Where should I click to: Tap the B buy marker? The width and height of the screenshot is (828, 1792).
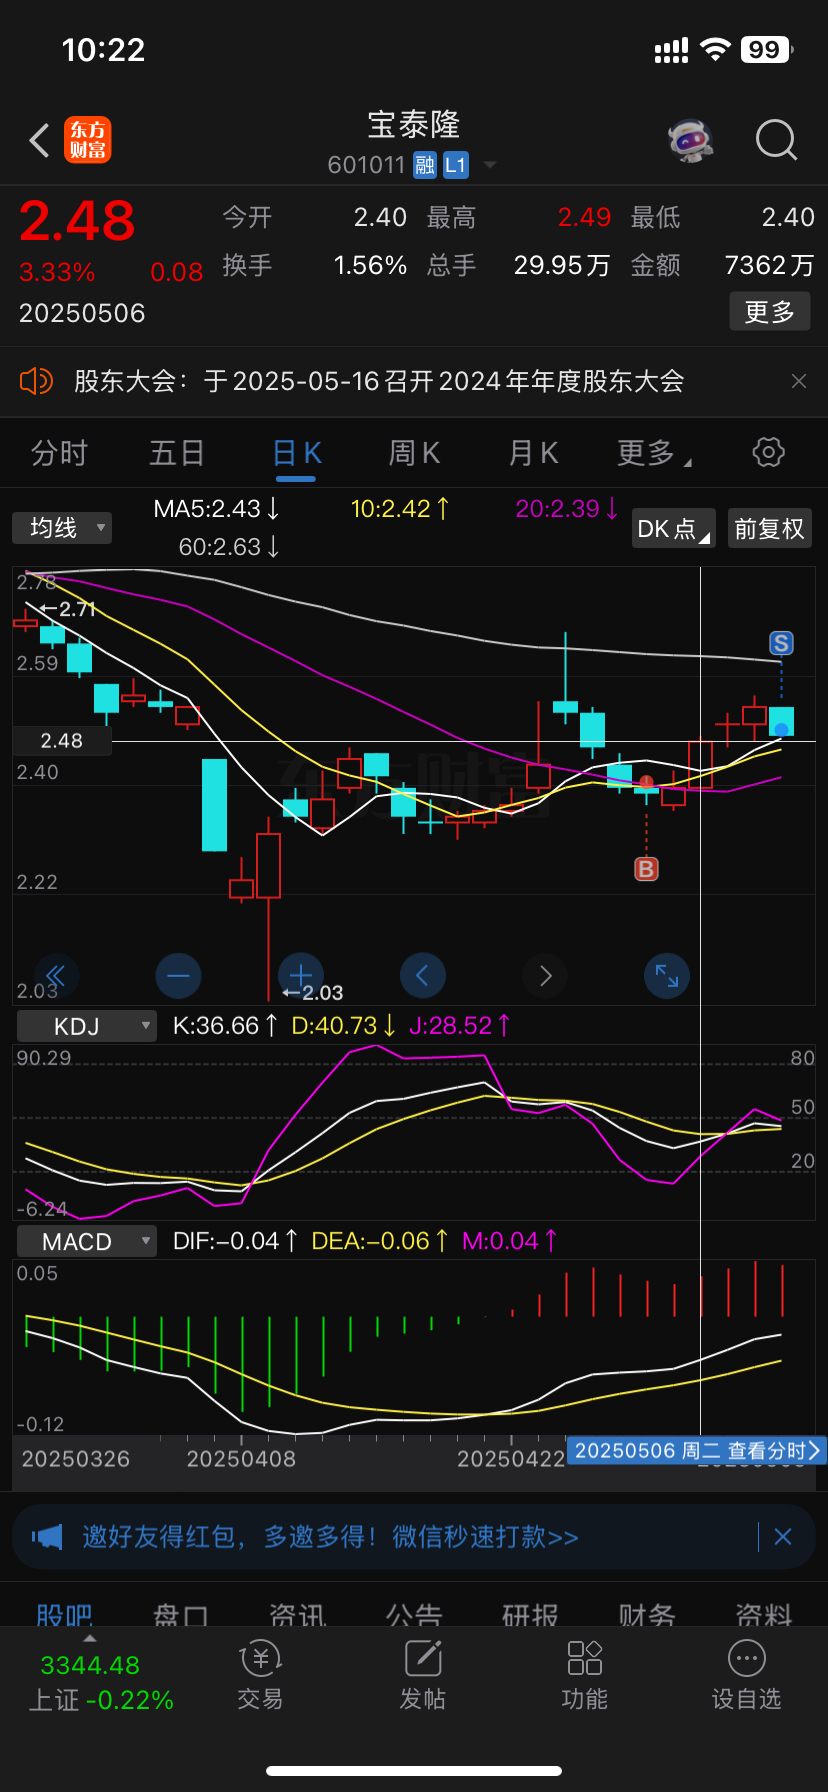[x=646, y=869]
